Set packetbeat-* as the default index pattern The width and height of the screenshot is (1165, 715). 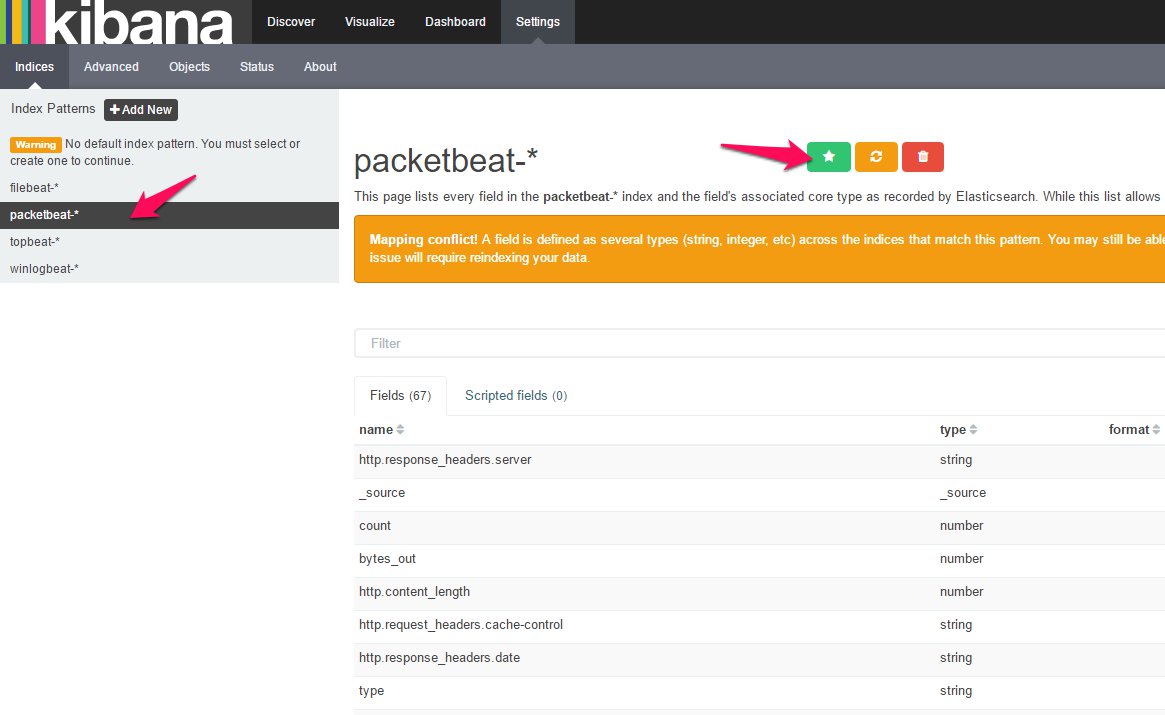828,157
